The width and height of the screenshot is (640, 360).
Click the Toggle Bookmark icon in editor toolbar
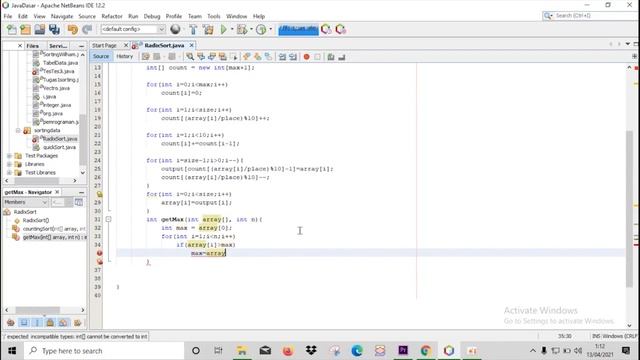(268, 57)
